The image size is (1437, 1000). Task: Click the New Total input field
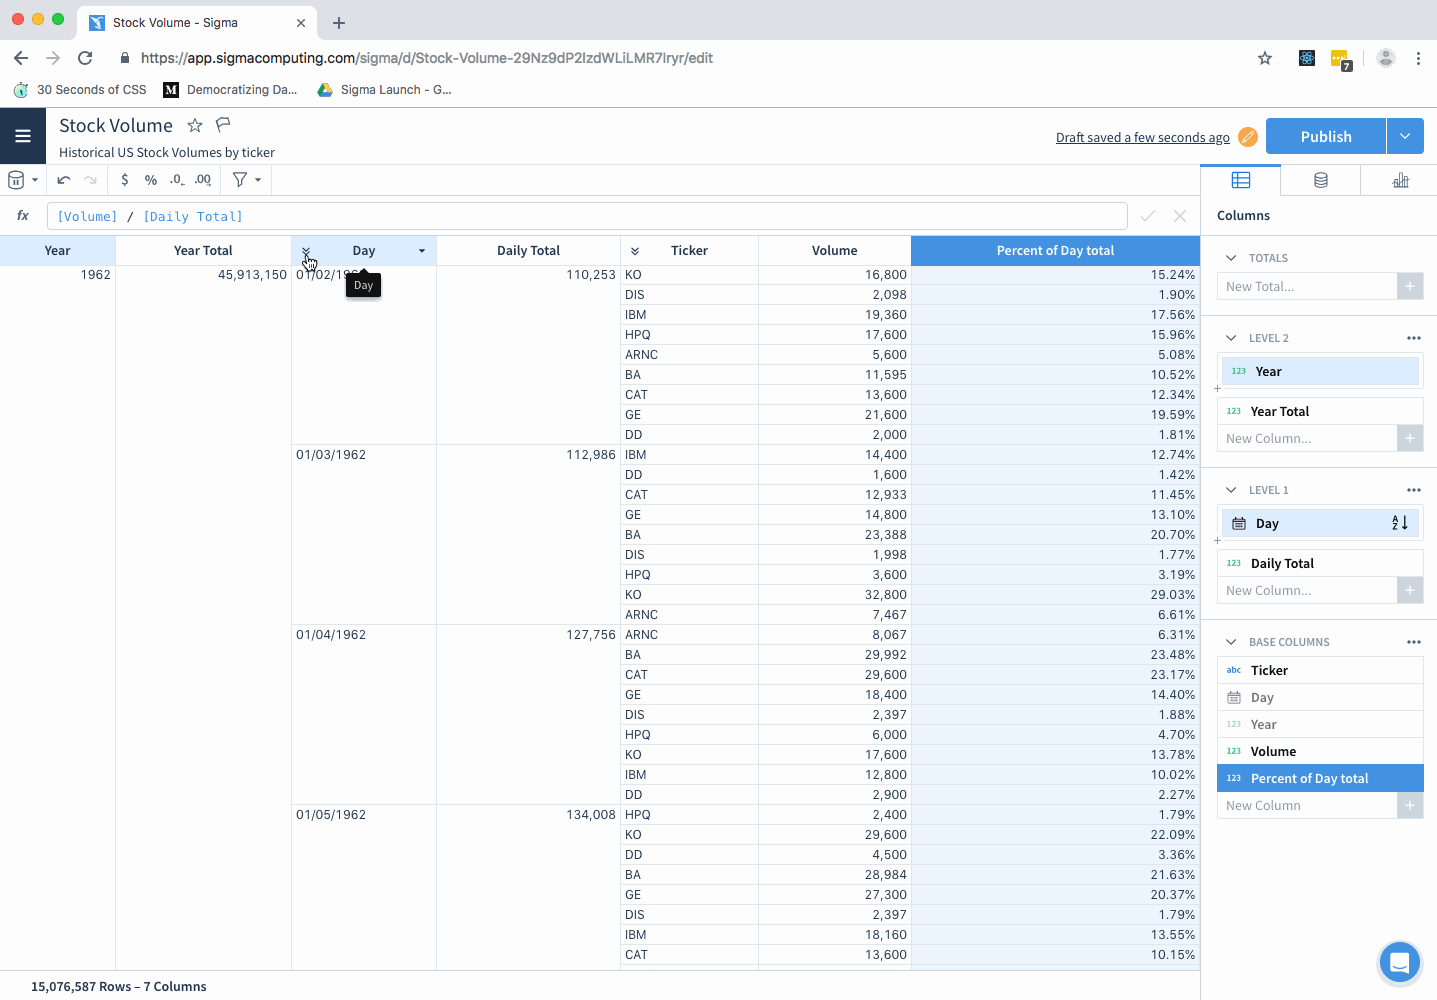(1307, 286)
